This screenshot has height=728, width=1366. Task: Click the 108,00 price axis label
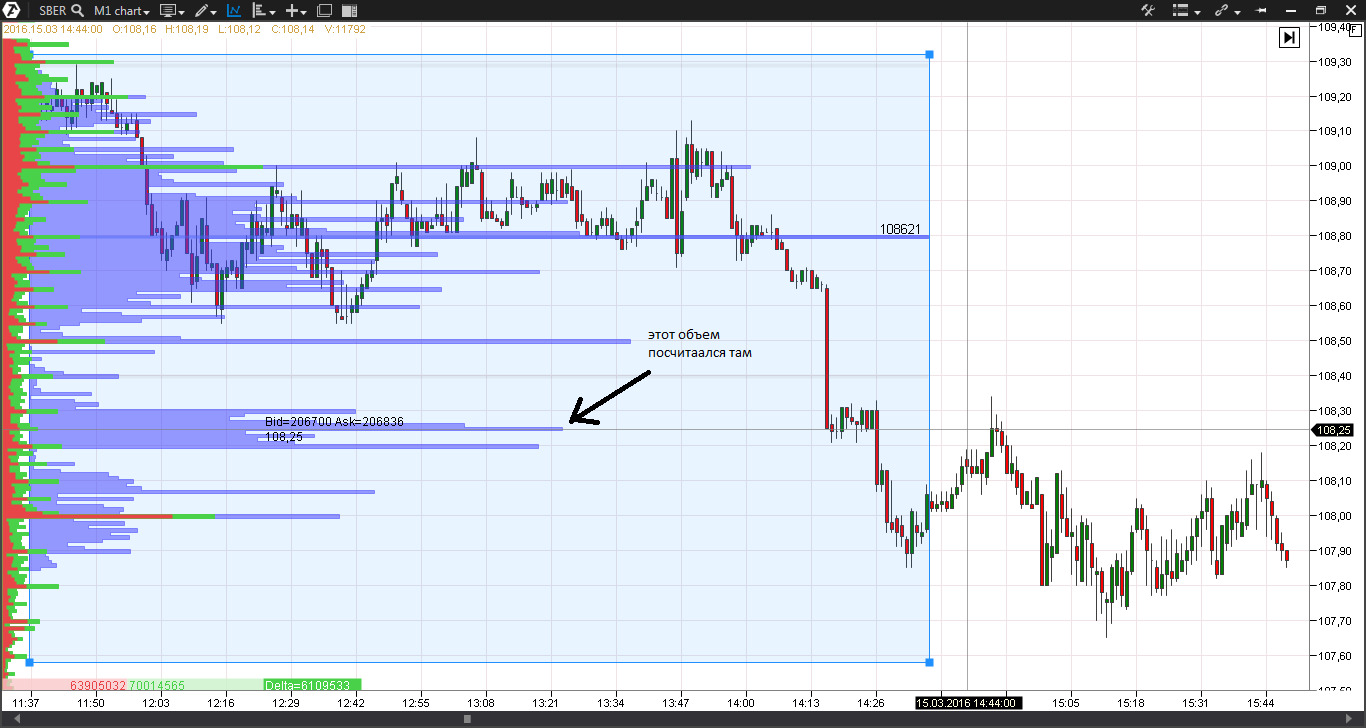point(1335,516)
